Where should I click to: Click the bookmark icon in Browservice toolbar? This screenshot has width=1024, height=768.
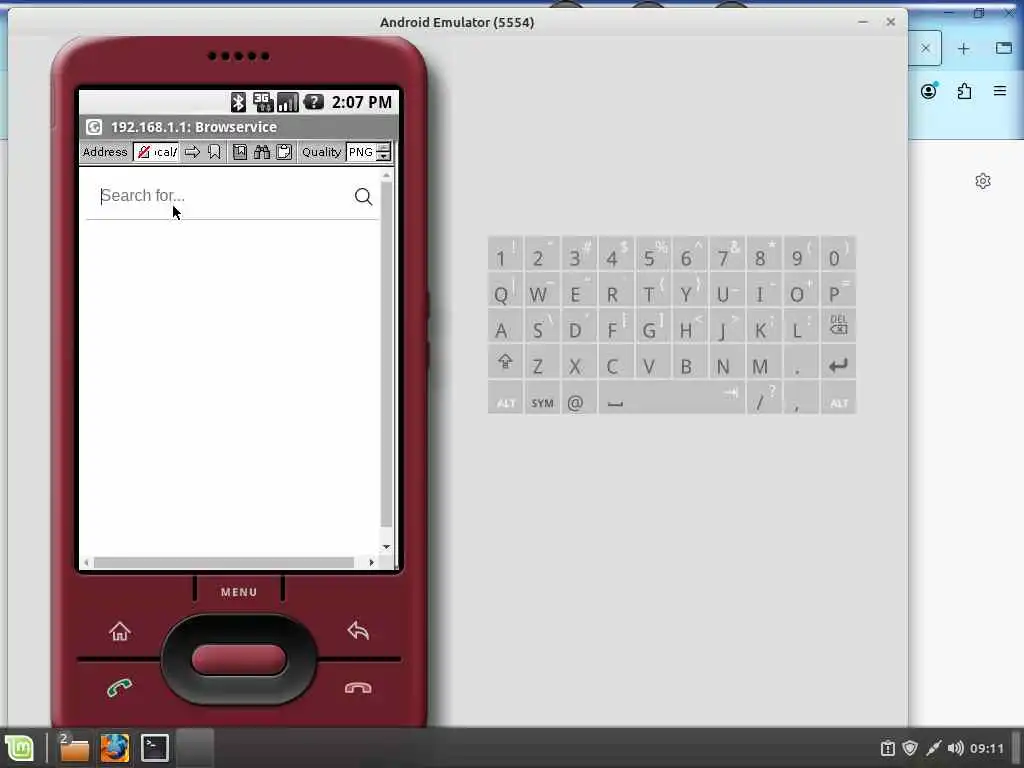pos(214,152)
